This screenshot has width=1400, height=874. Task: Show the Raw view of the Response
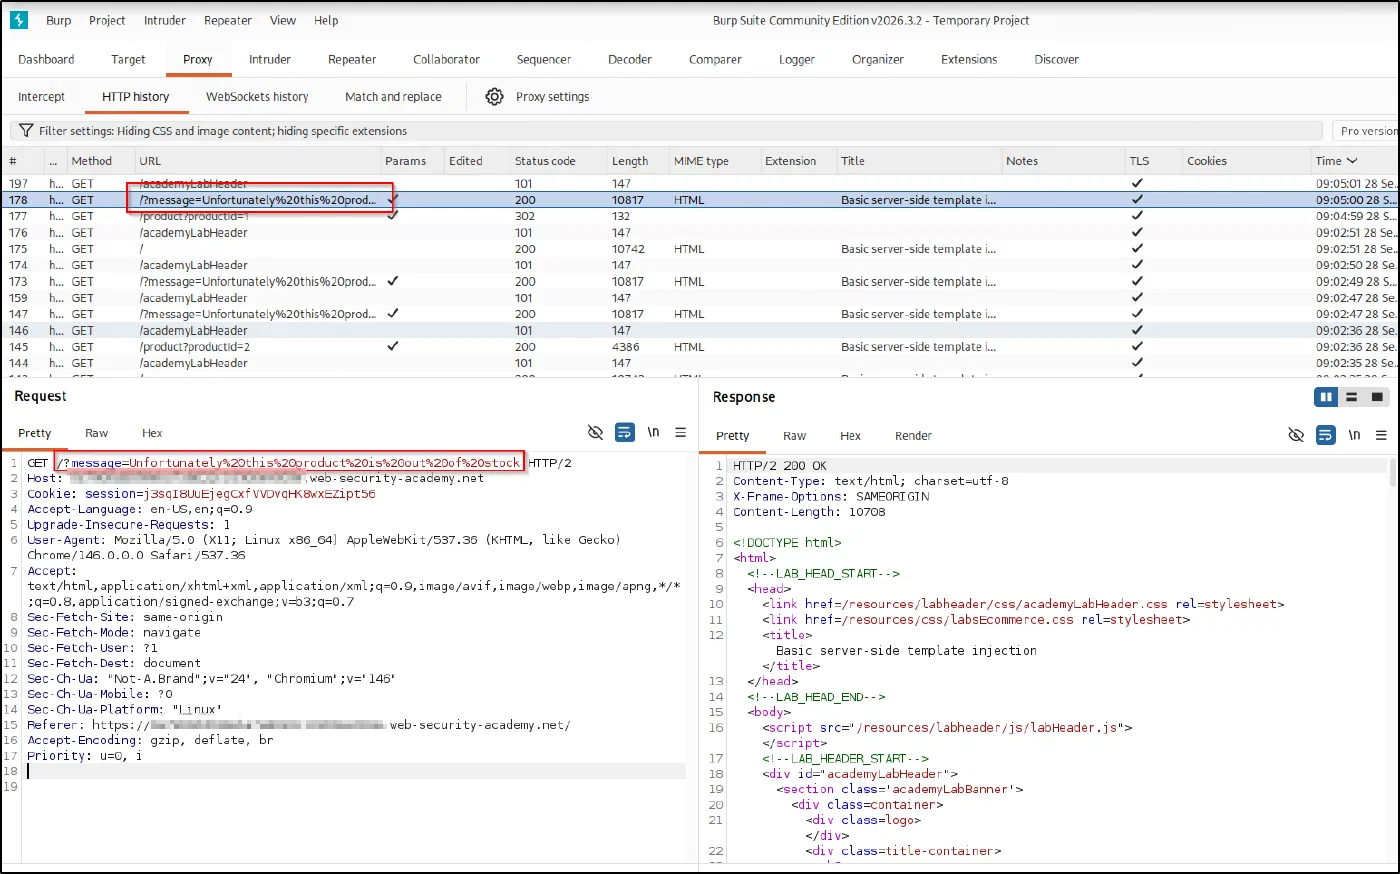pyautogui.click(x=794, y=436)
